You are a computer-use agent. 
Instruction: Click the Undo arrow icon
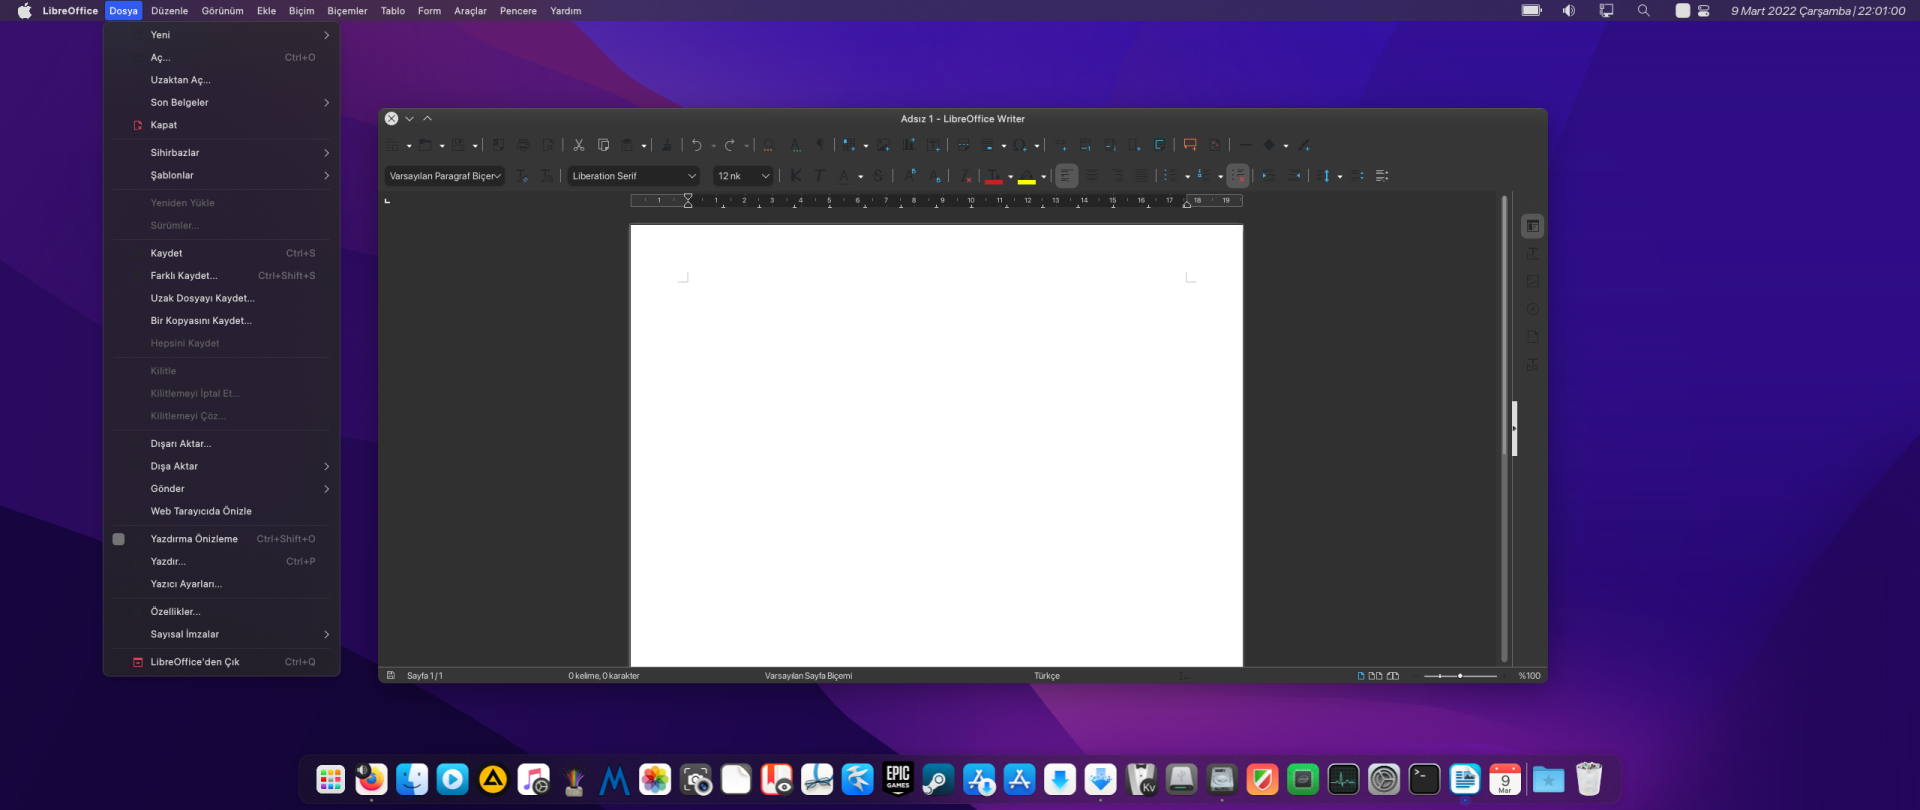pos(696,145)
